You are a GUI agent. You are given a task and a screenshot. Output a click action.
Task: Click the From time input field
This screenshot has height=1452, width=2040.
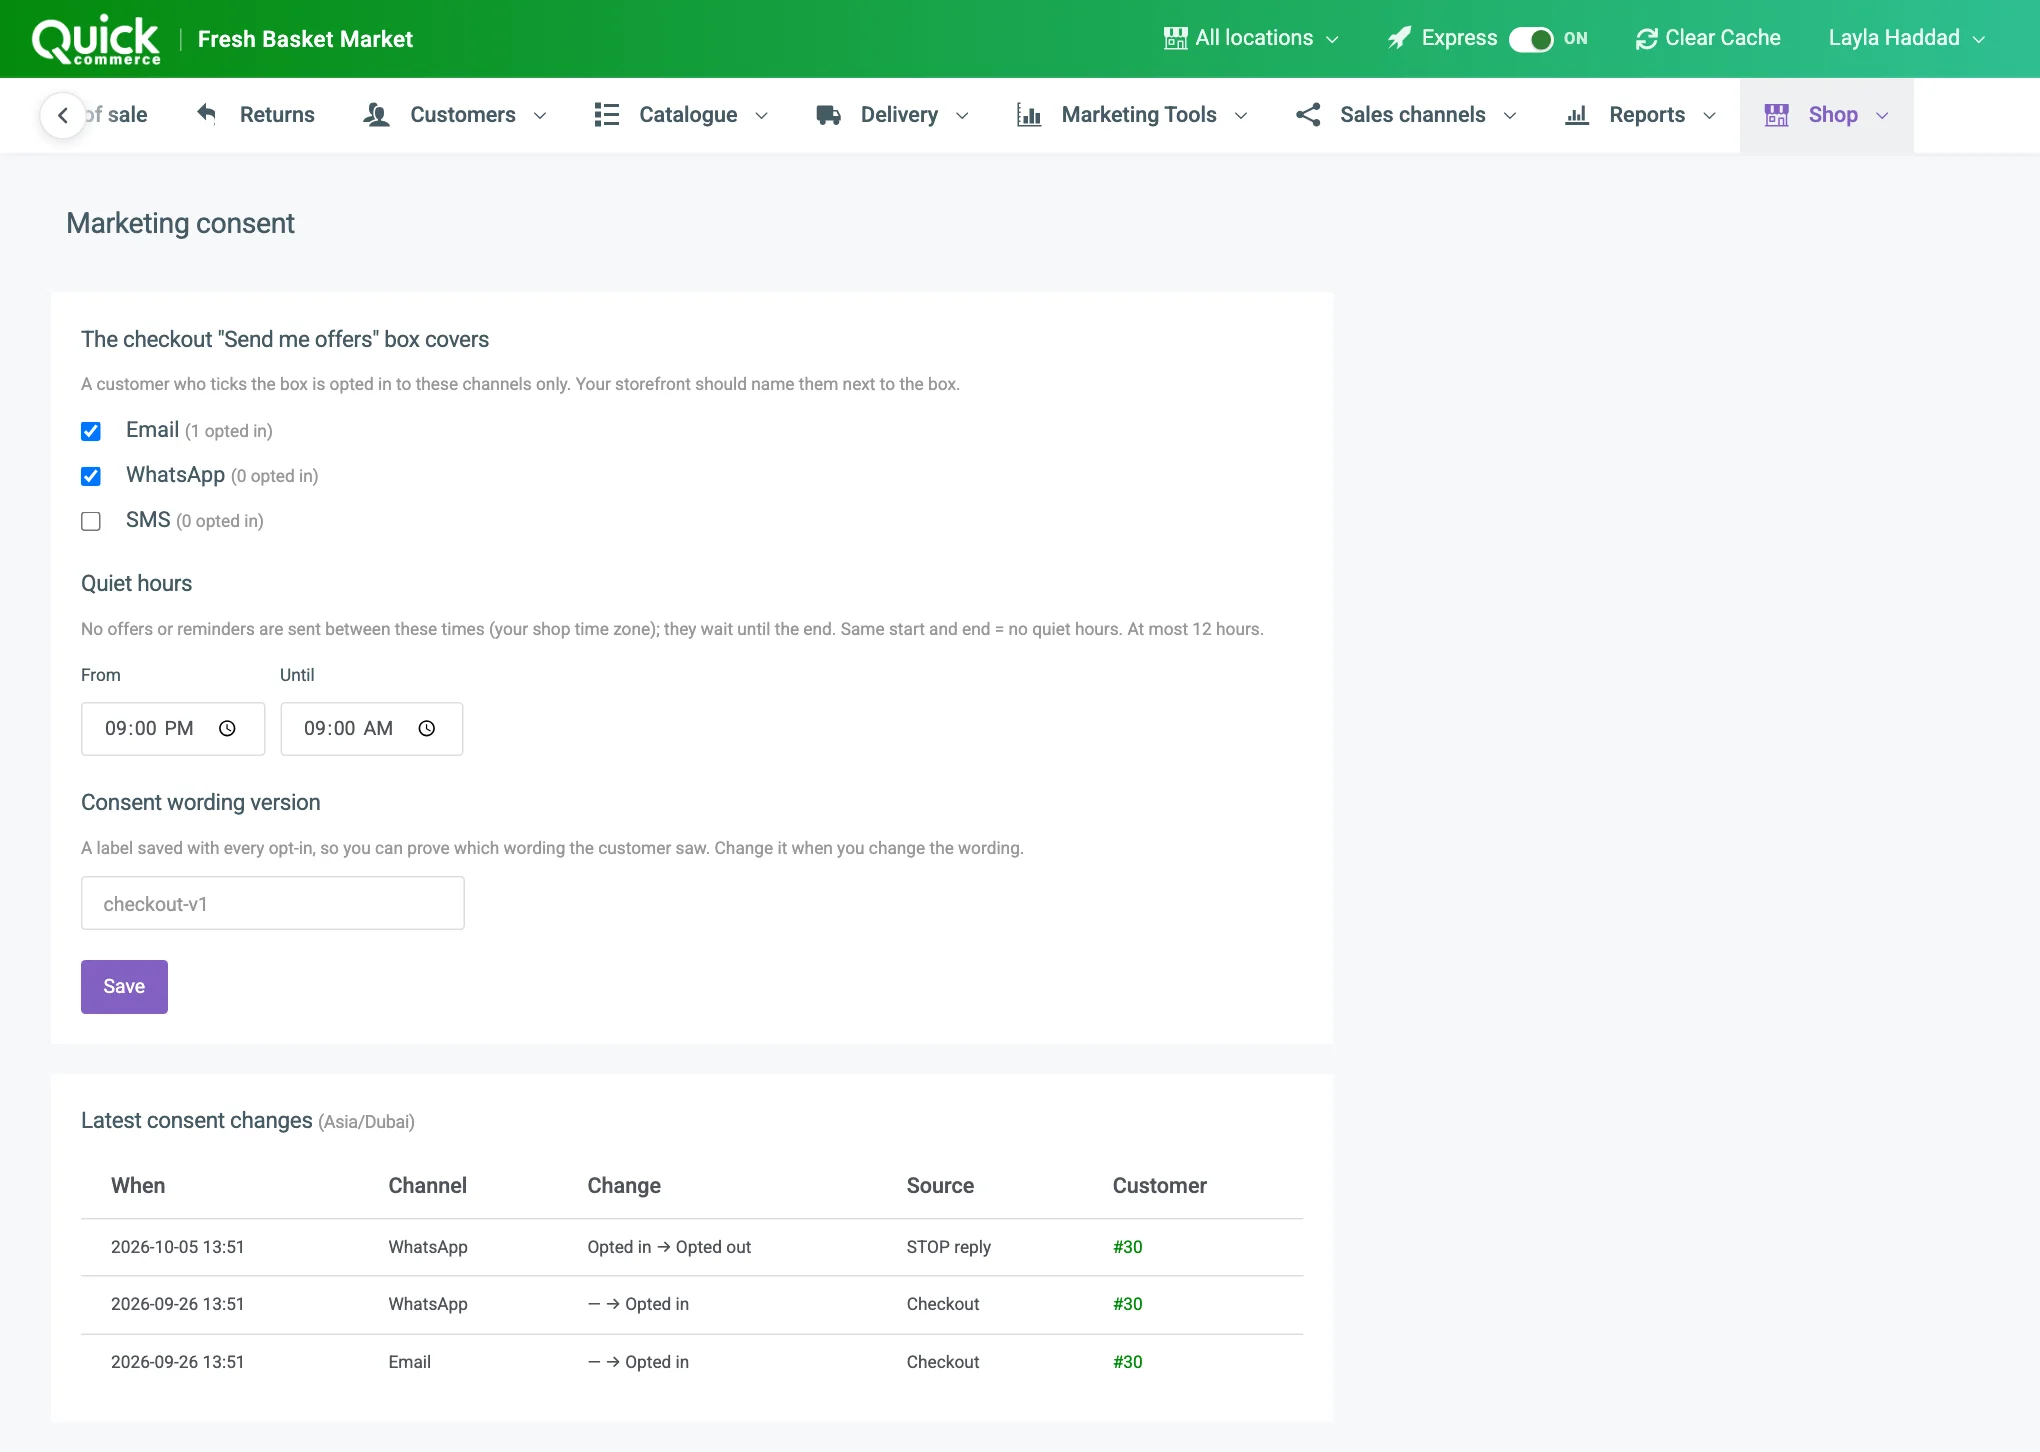[x=173, y=729]
